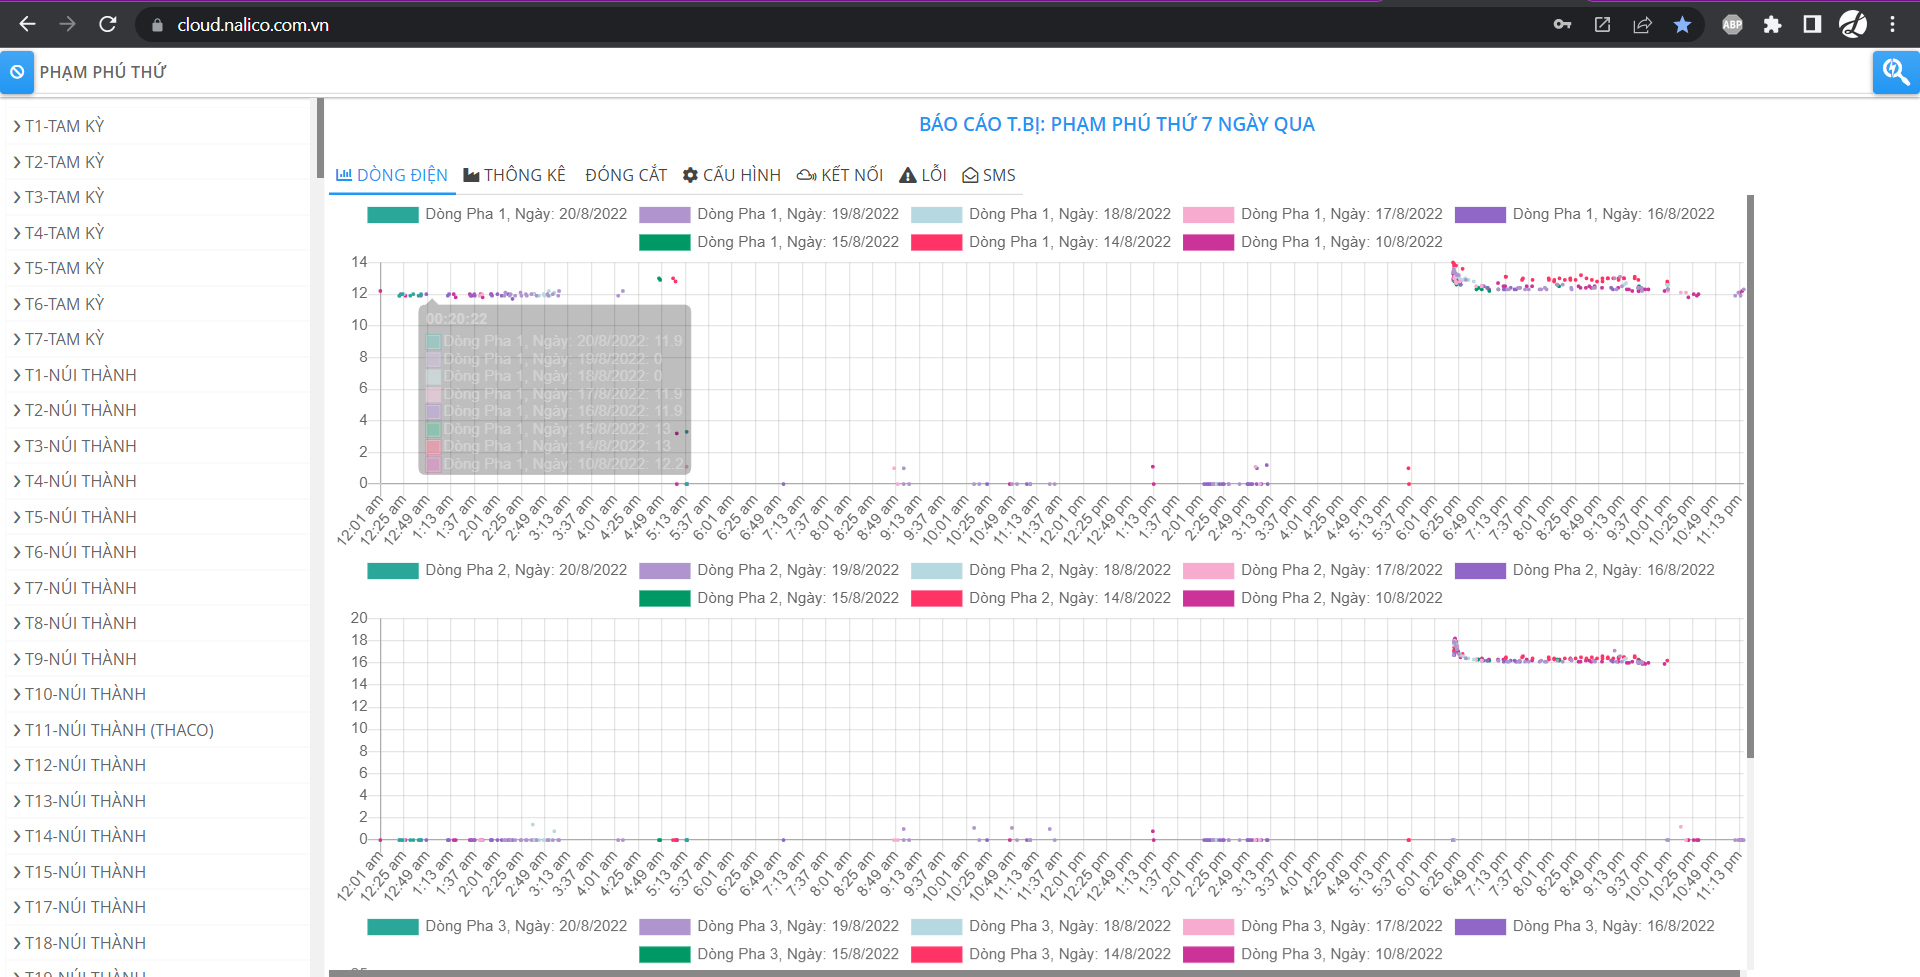
Task: Toggle Dòng Pha 1 19/8/2022 legend swatch
Action: click(x=664, y=214)
